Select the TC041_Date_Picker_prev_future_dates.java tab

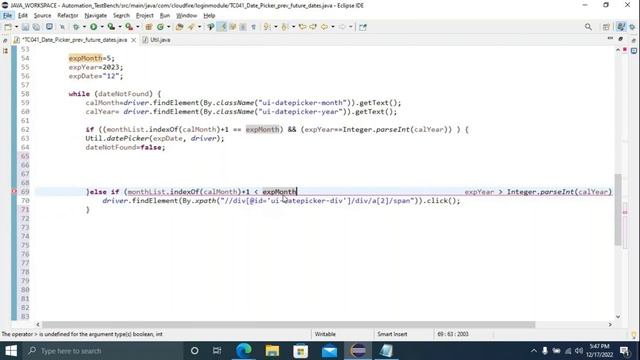pos(74,40)
